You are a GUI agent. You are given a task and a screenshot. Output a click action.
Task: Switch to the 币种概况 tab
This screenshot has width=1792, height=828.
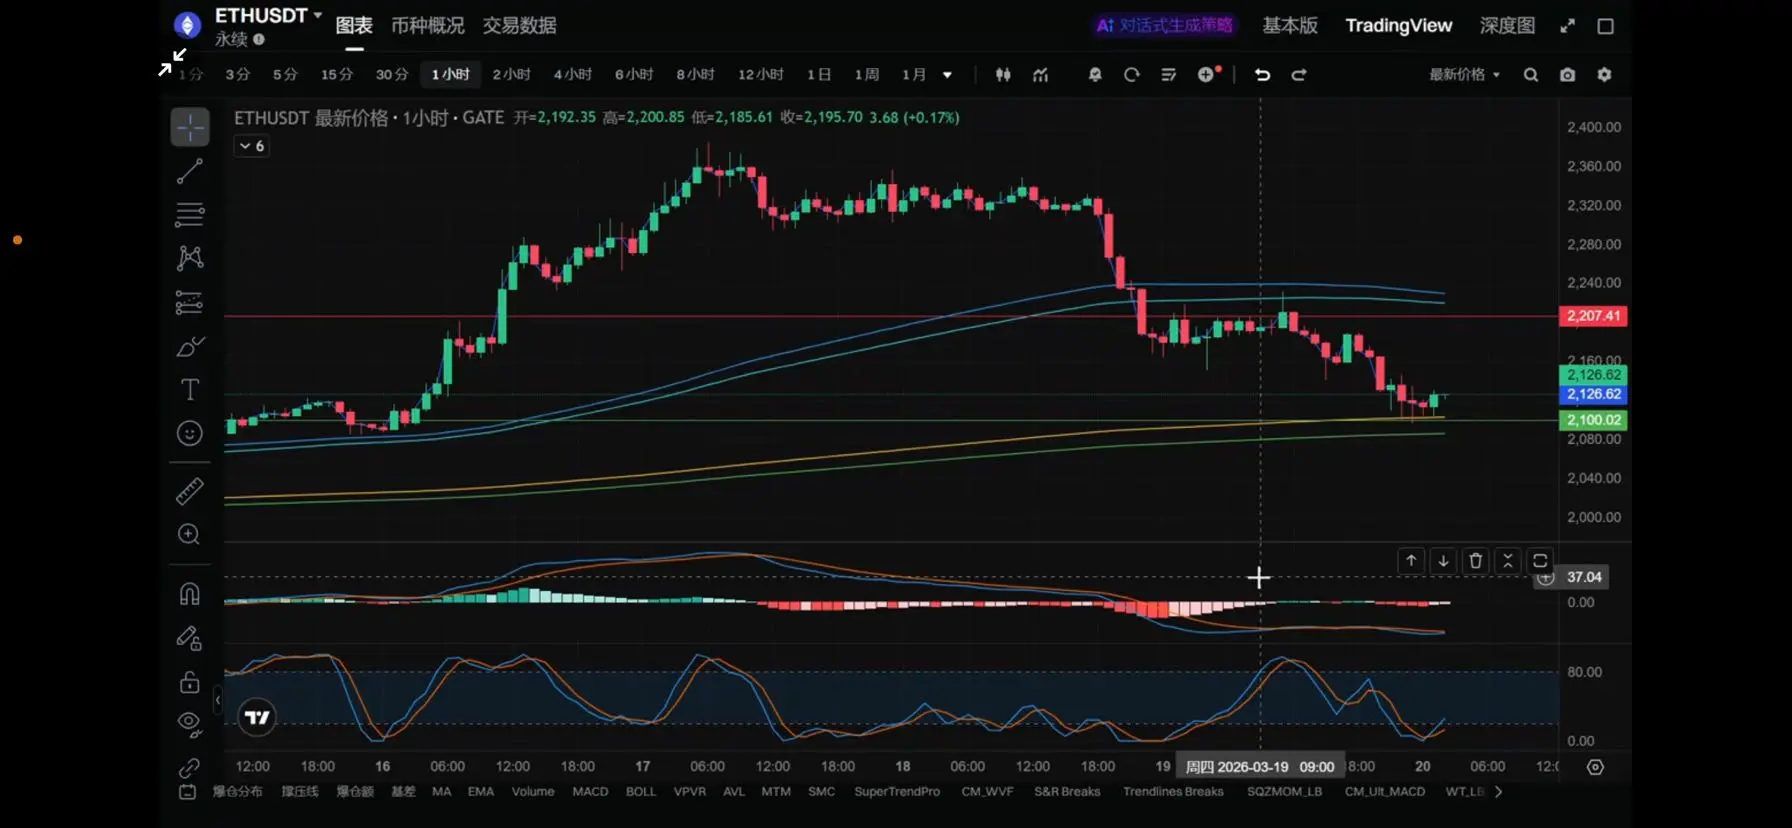[428, 25]
